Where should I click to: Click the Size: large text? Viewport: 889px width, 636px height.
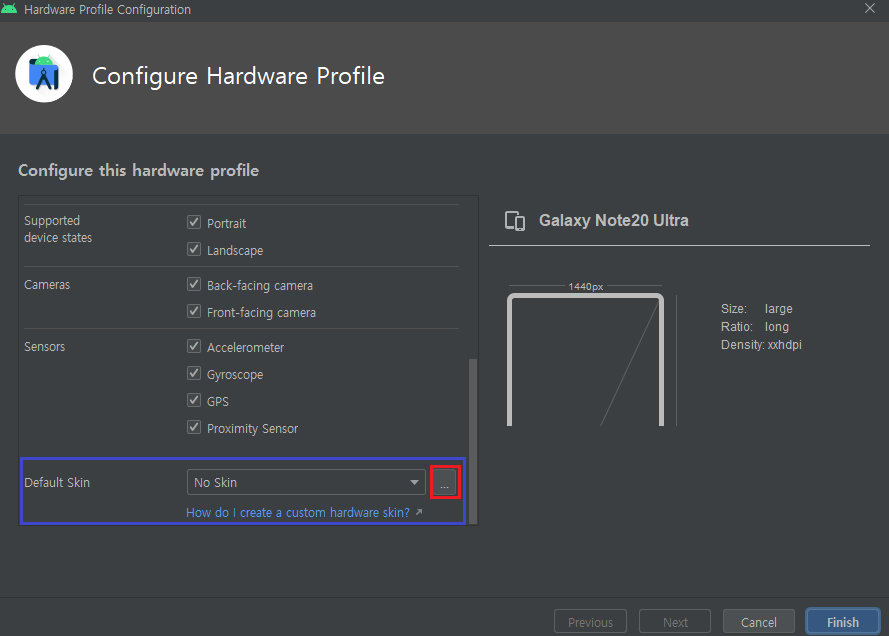pyautogui.click(x=756, y=308)
